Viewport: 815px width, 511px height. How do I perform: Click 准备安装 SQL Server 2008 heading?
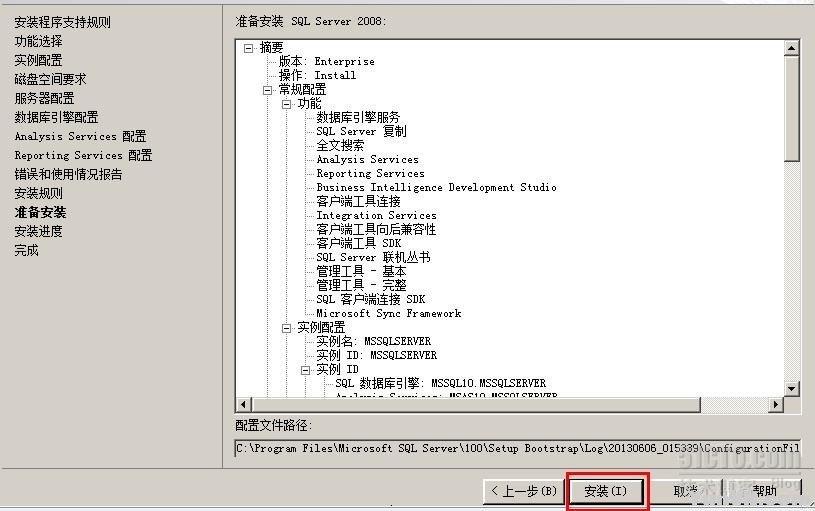311,22
